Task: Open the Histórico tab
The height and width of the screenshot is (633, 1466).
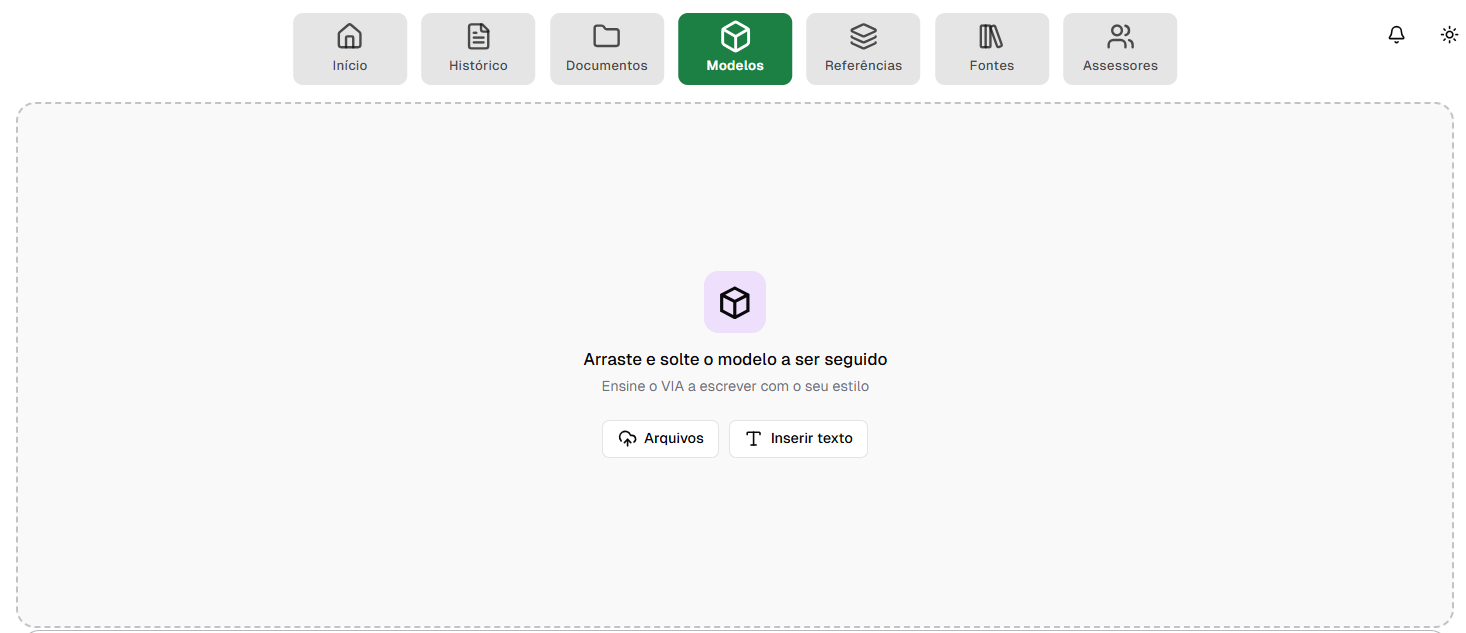Action: (478, 49)
